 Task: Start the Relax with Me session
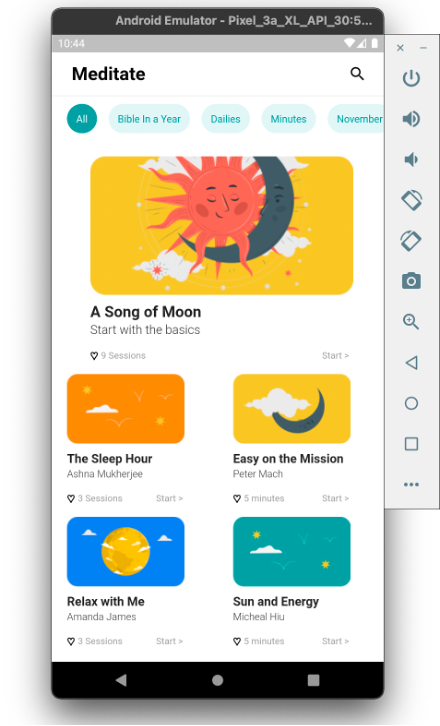coord(169,641)
